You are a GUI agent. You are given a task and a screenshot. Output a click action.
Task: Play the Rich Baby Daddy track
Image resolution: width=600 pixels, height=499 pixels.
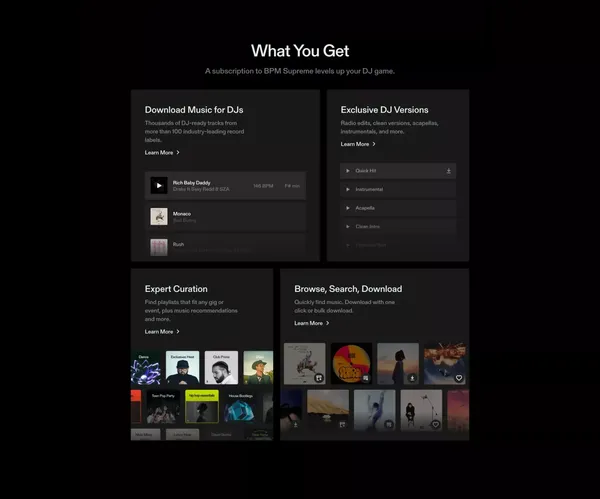click(159, 186)
